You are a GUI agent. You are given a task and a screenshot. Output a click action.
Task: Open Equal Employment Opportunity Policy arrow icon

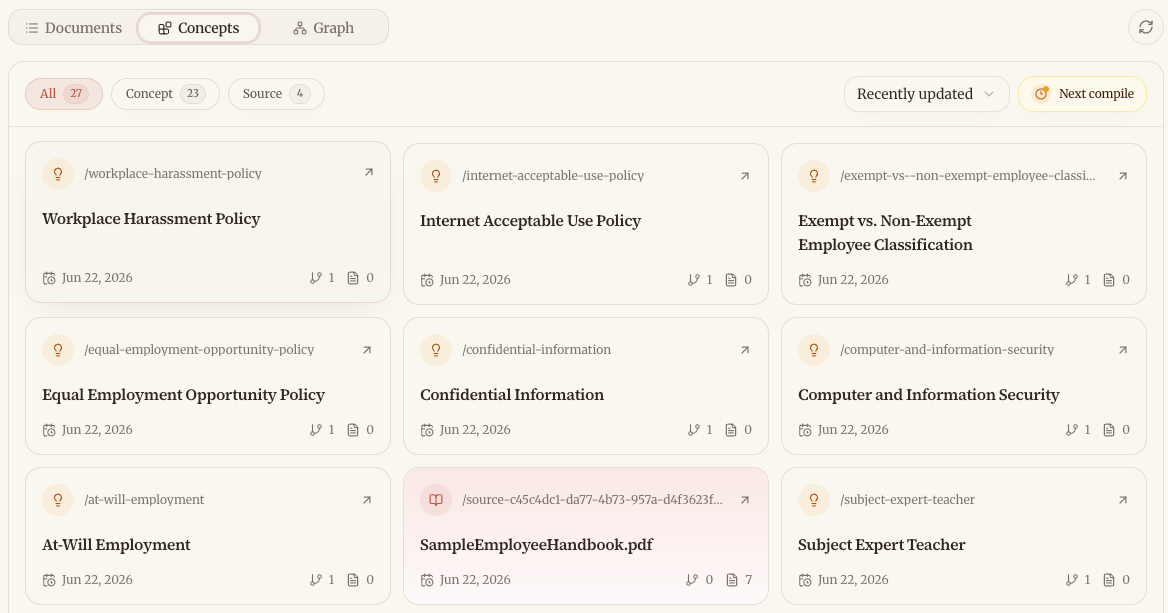click(366, 350)
